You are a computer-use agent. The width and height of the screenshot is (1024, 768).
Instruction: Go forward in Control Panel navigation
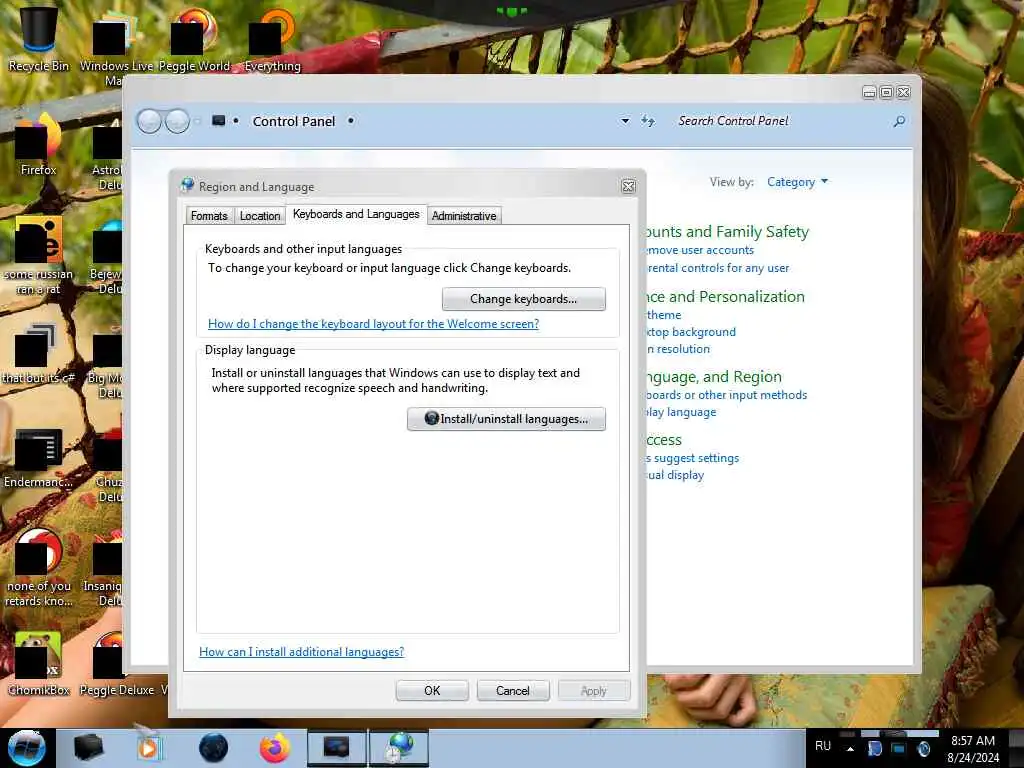[x=177, y=121]
